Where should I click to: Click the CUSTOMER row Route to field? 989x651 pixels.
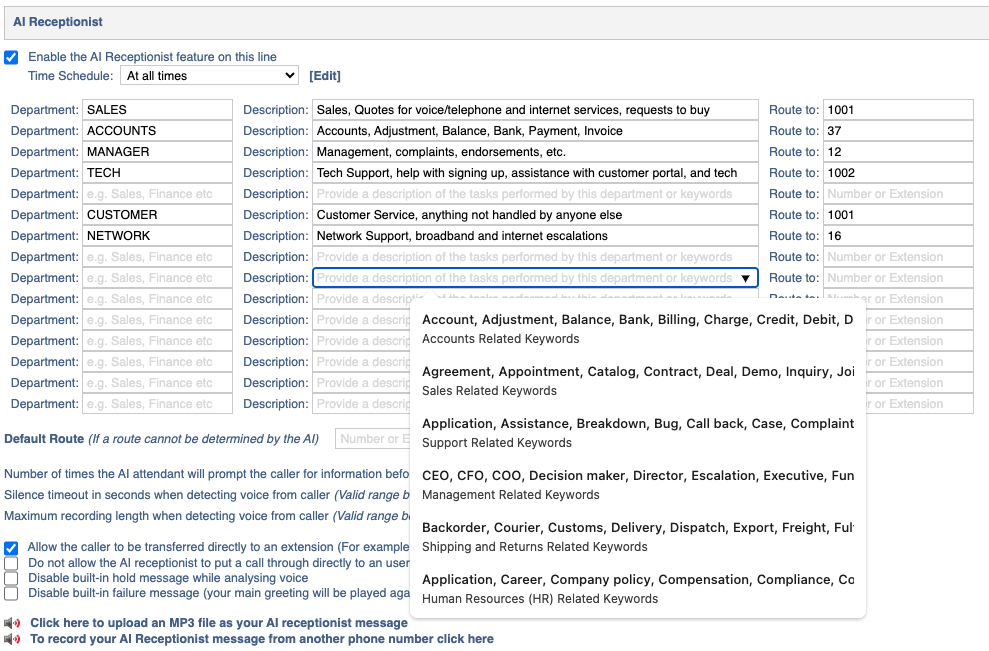click(898, 215)
